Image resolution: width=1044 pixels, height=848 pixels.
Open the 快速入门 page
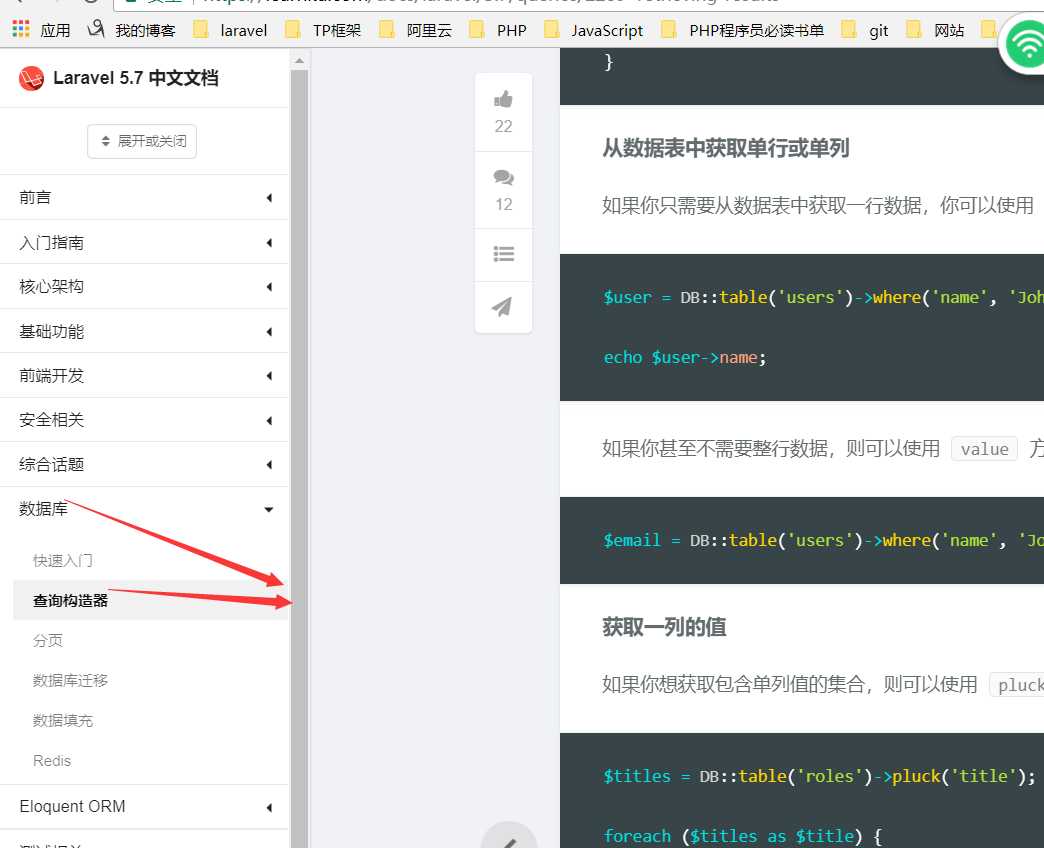[x=63, y=560]
